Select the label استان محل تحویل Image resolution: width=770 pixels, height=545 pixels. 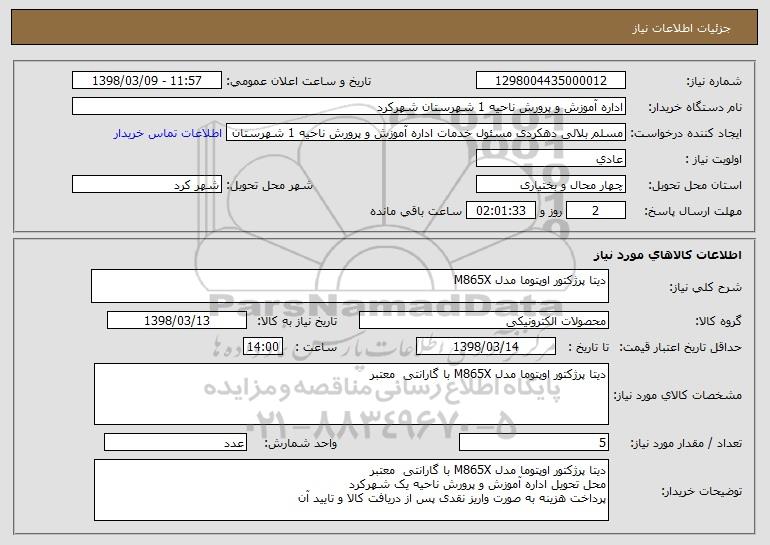695,185
